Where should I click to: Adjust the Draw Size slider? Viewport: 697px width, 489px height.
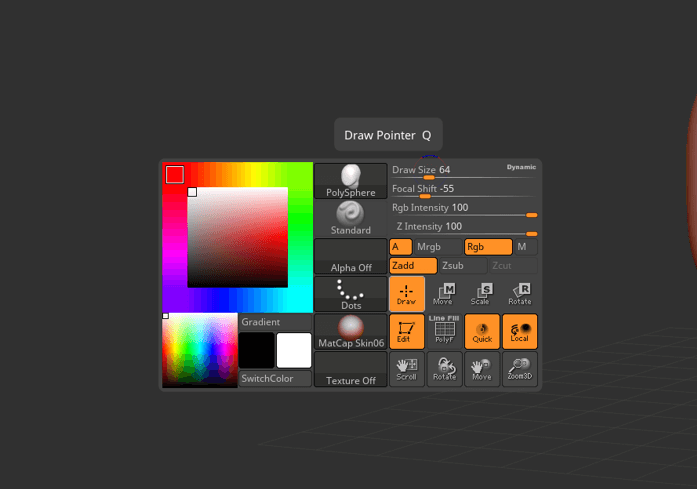(x=464, y=172)
